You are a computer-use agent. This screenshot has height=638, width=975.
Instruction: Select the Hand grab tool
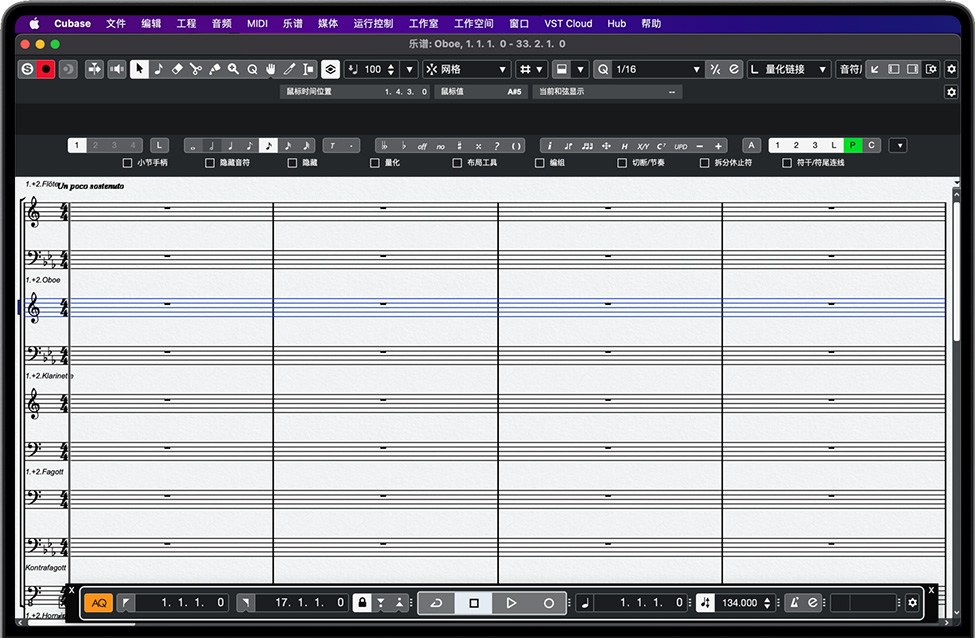click(270, 69)
